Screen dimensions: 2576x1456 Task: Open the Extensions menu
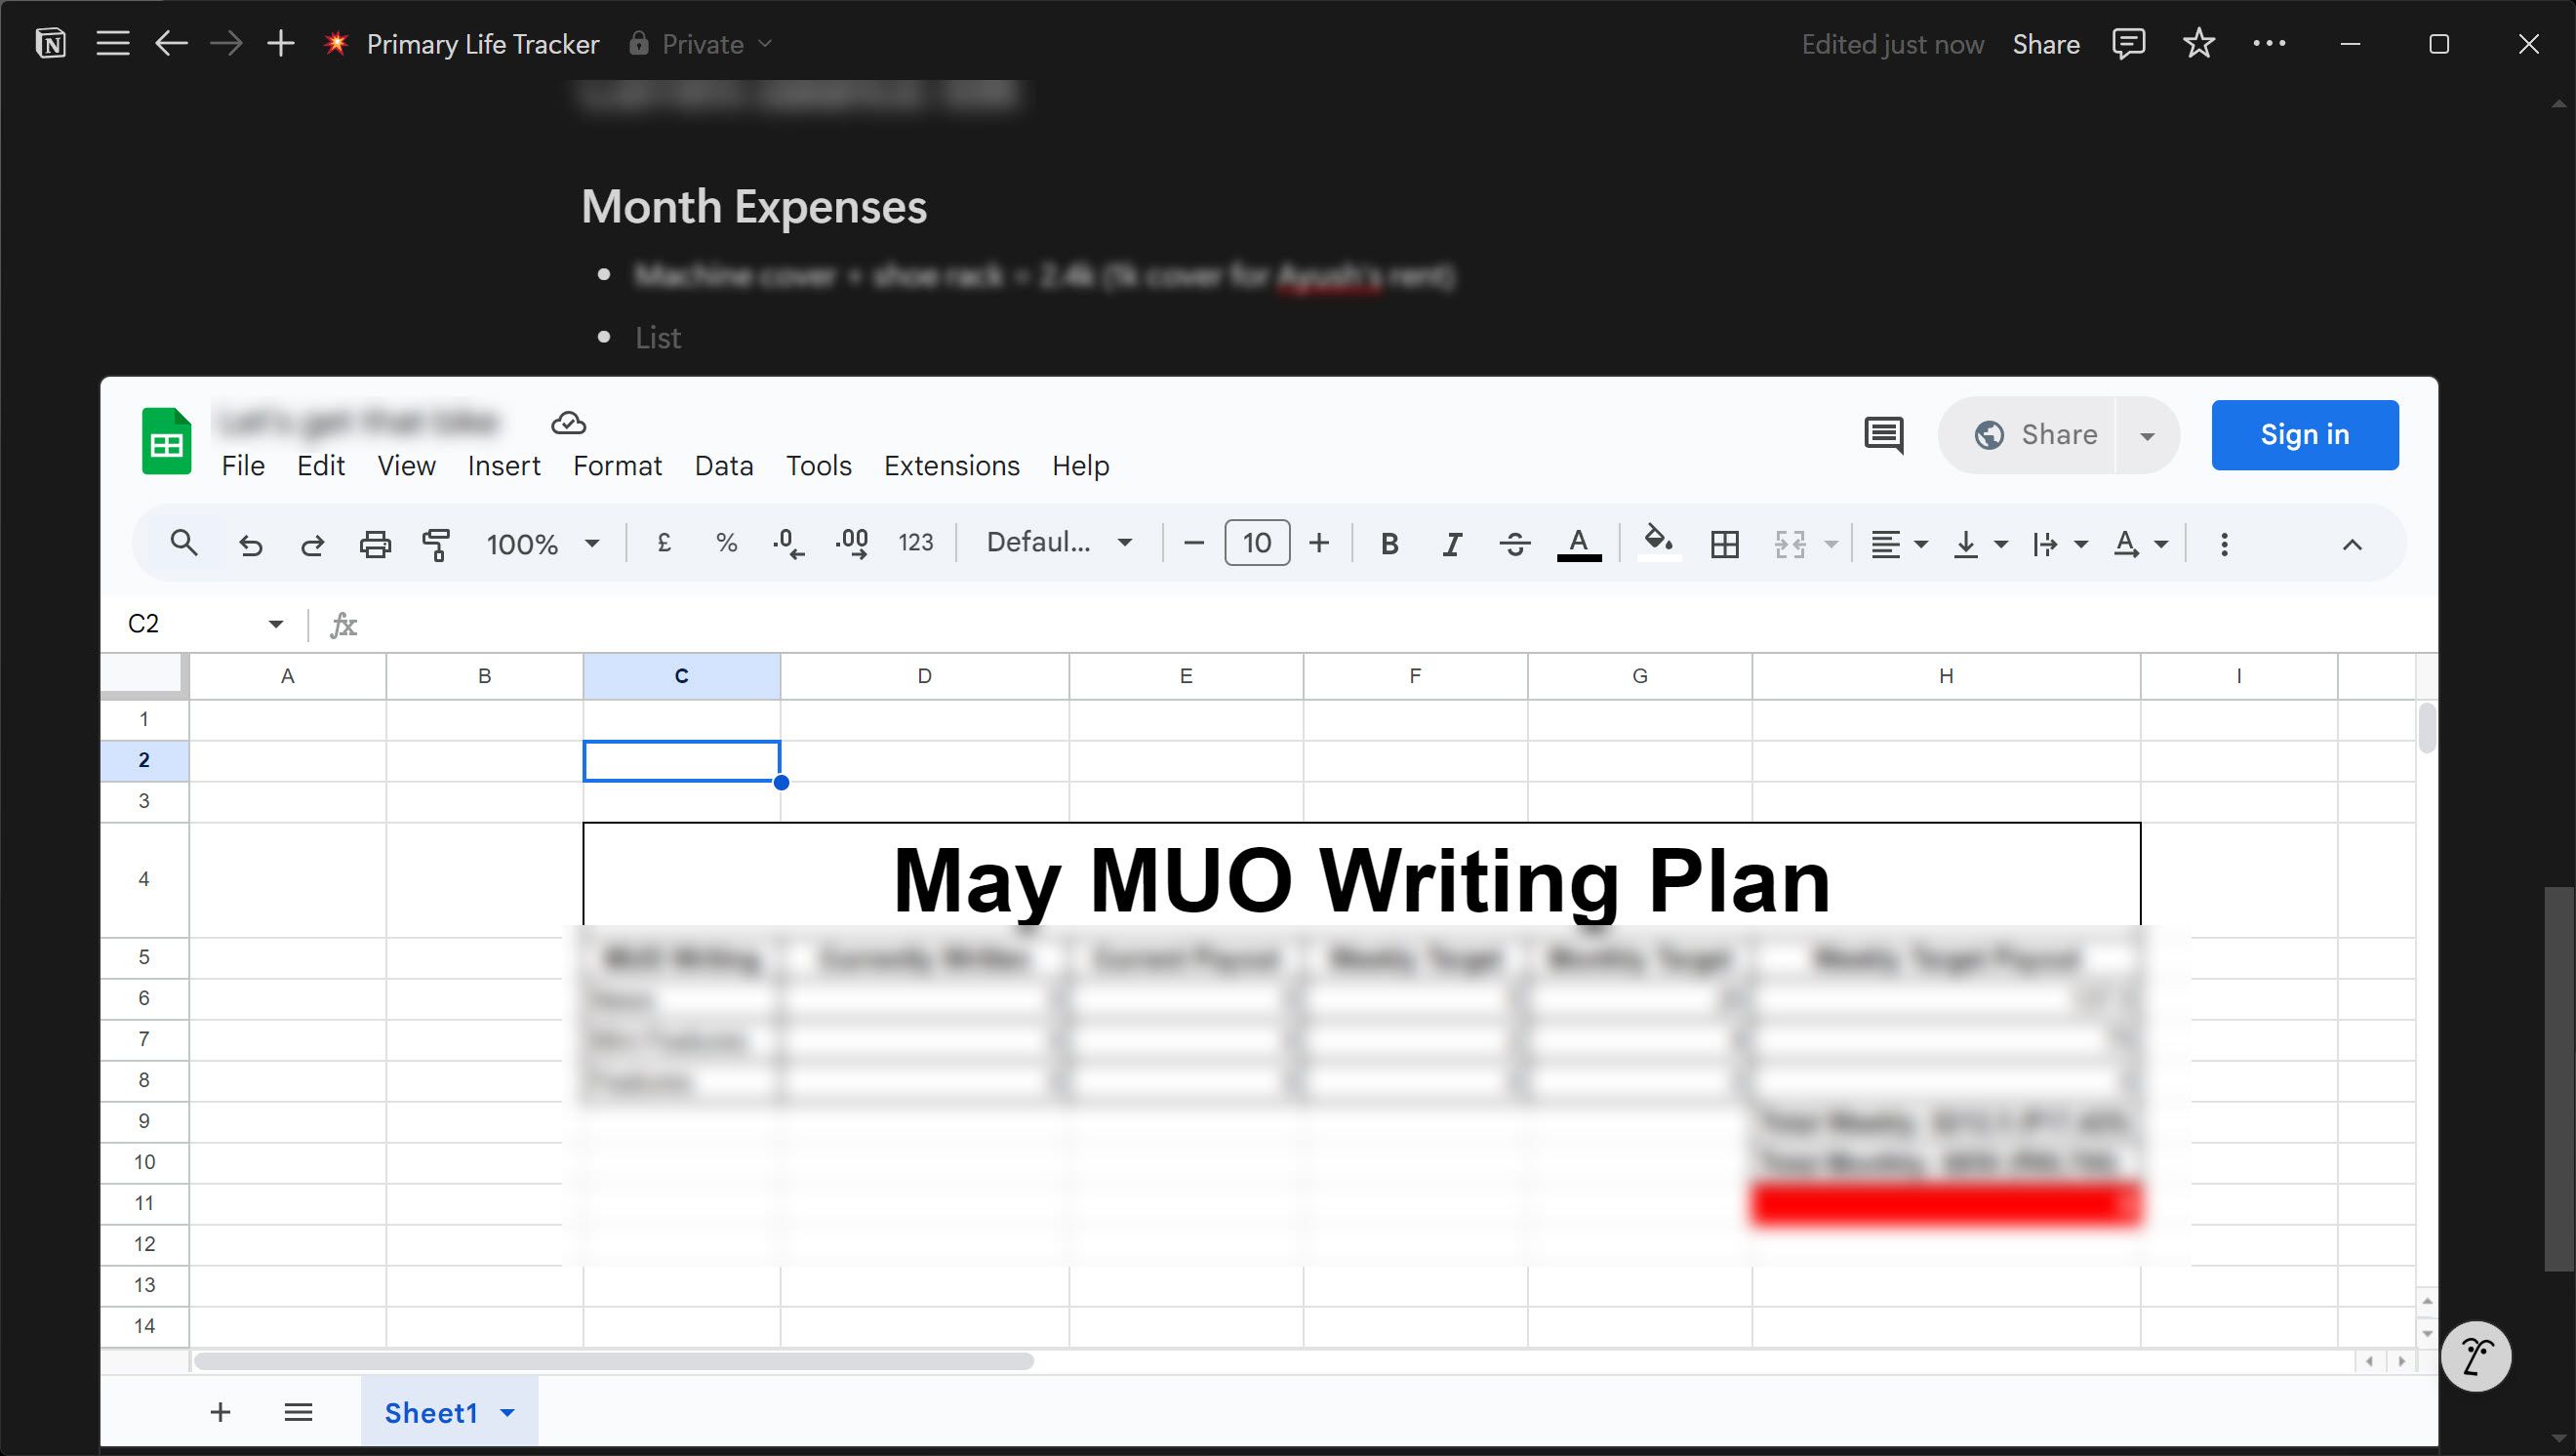coord(951,466)
